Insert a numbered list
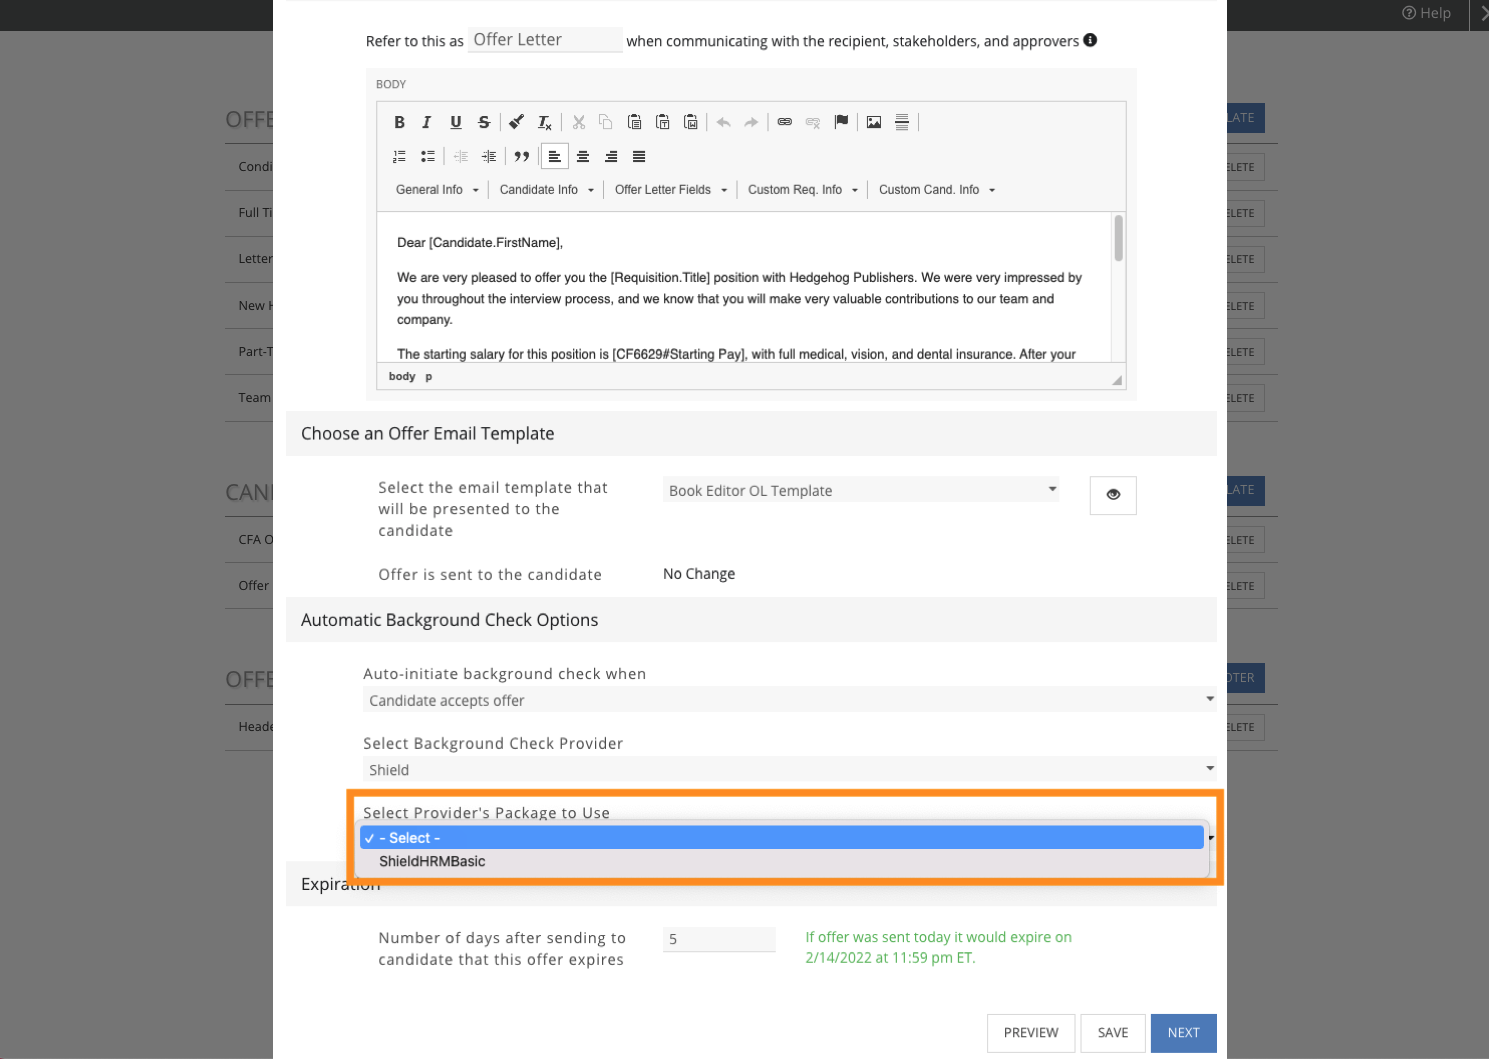Image resolution: width=1489 pixels, height=1059 pixels. tap(399, 157)
